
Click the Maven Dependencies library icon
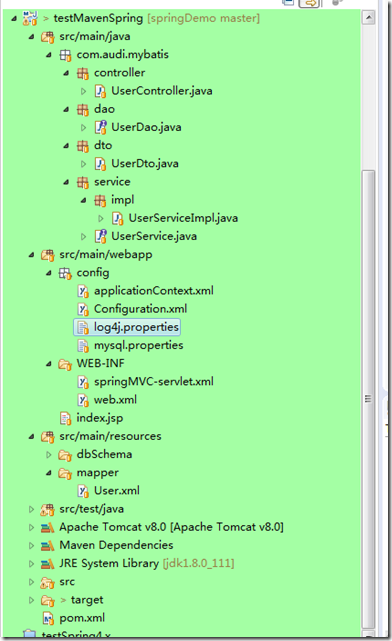[47, 546]
